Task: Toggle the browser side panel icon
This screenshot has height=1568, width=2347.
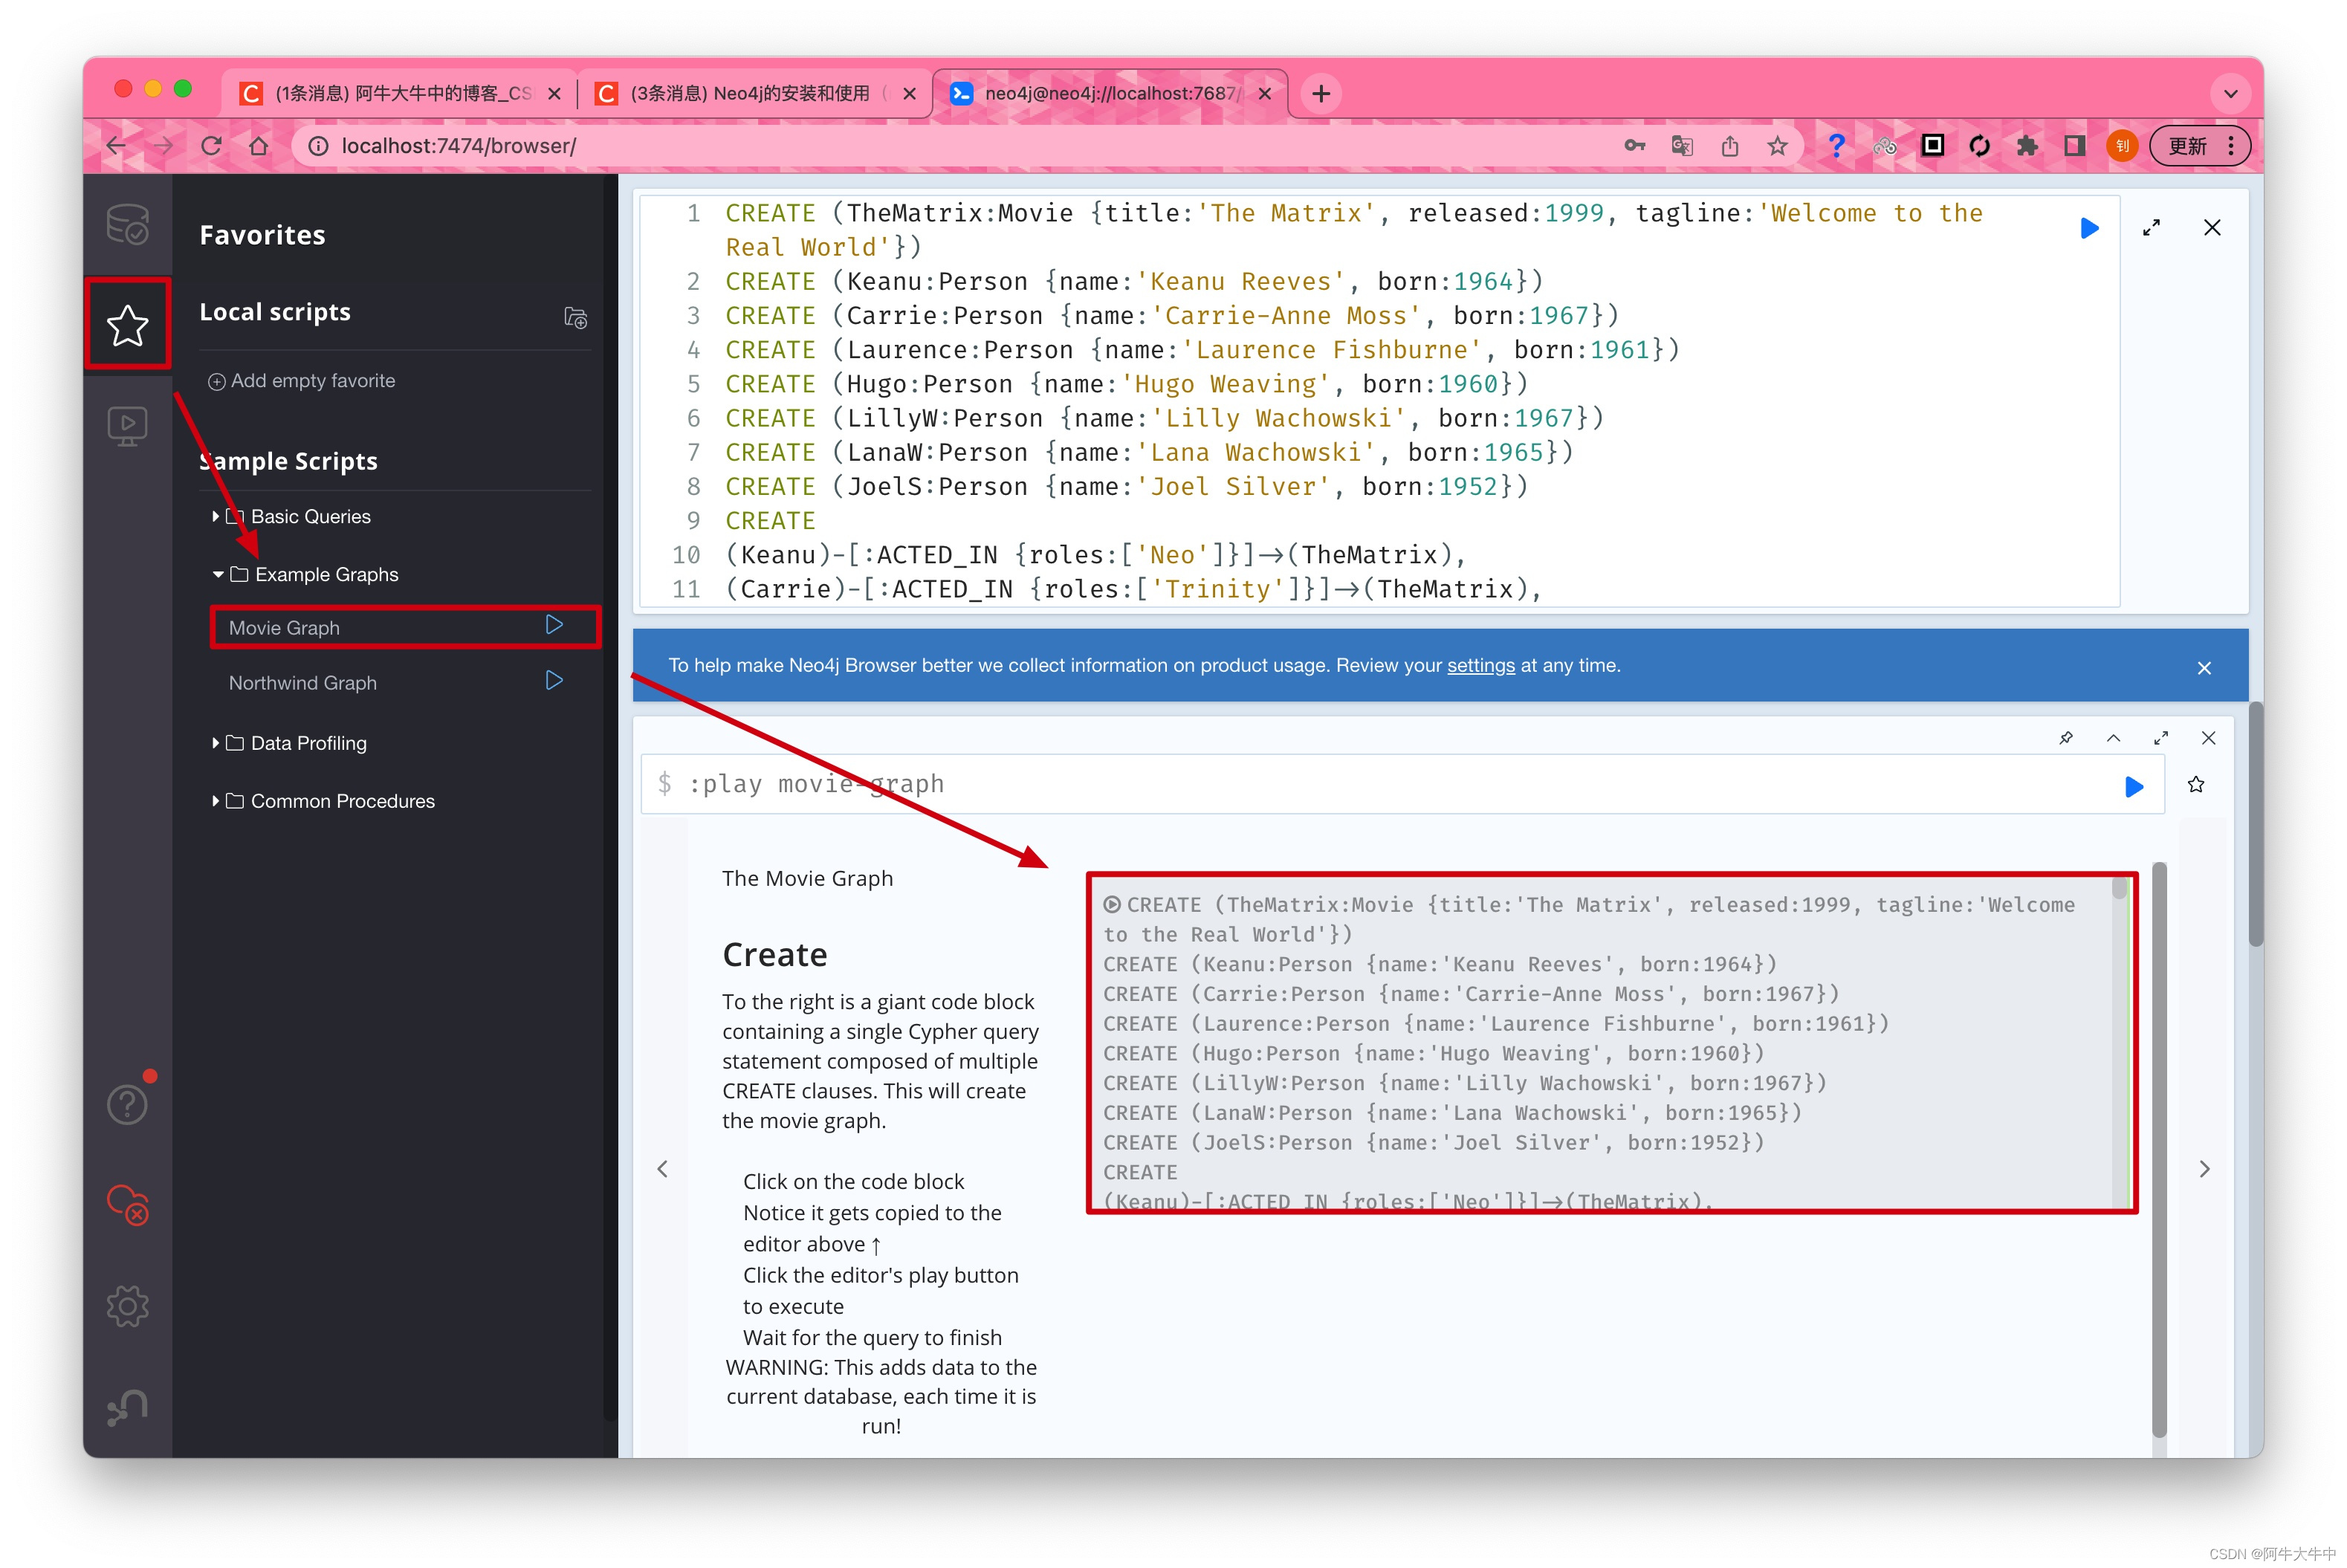Action: point(2075,146)
